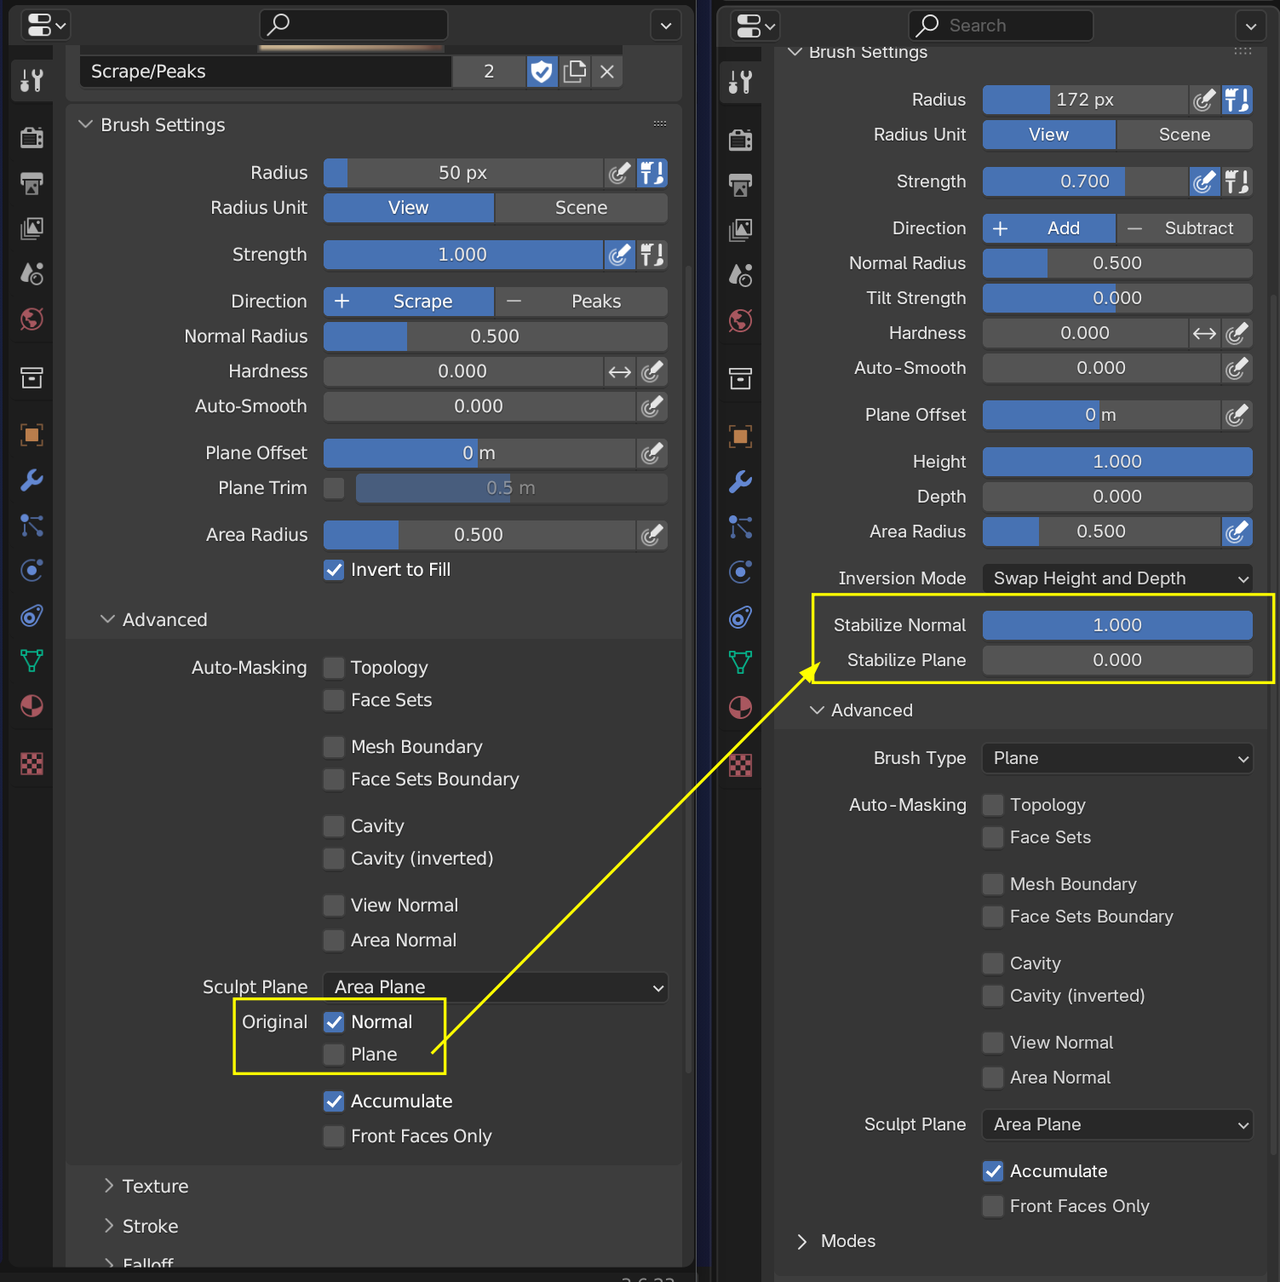Switch Radius Unit to Scene in the left panel
1280x1282 pixels.
pyautogui.click(x=581, y=208)
